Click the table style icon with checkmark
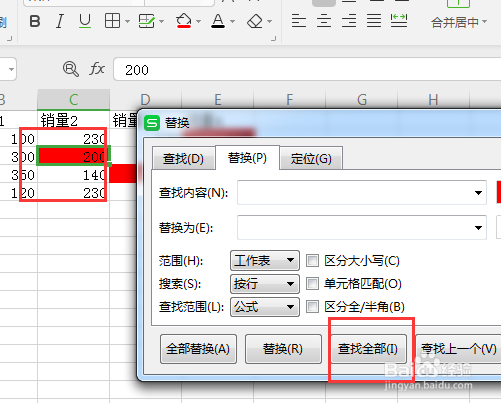 tap(147, 21)
